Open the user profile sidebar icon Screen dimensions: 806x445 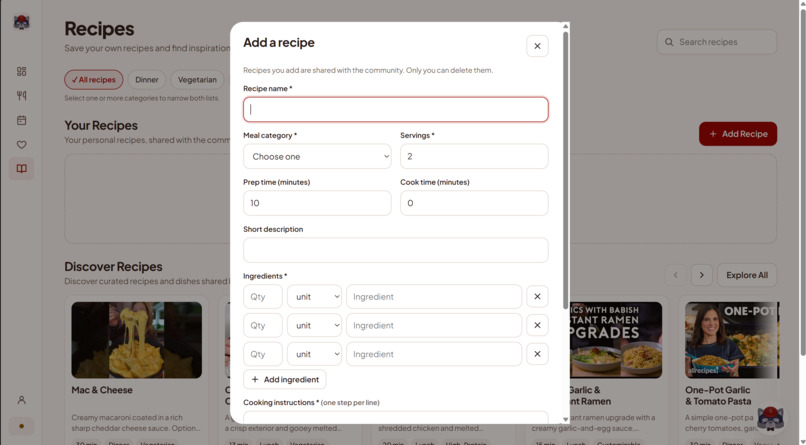[21, 400]
